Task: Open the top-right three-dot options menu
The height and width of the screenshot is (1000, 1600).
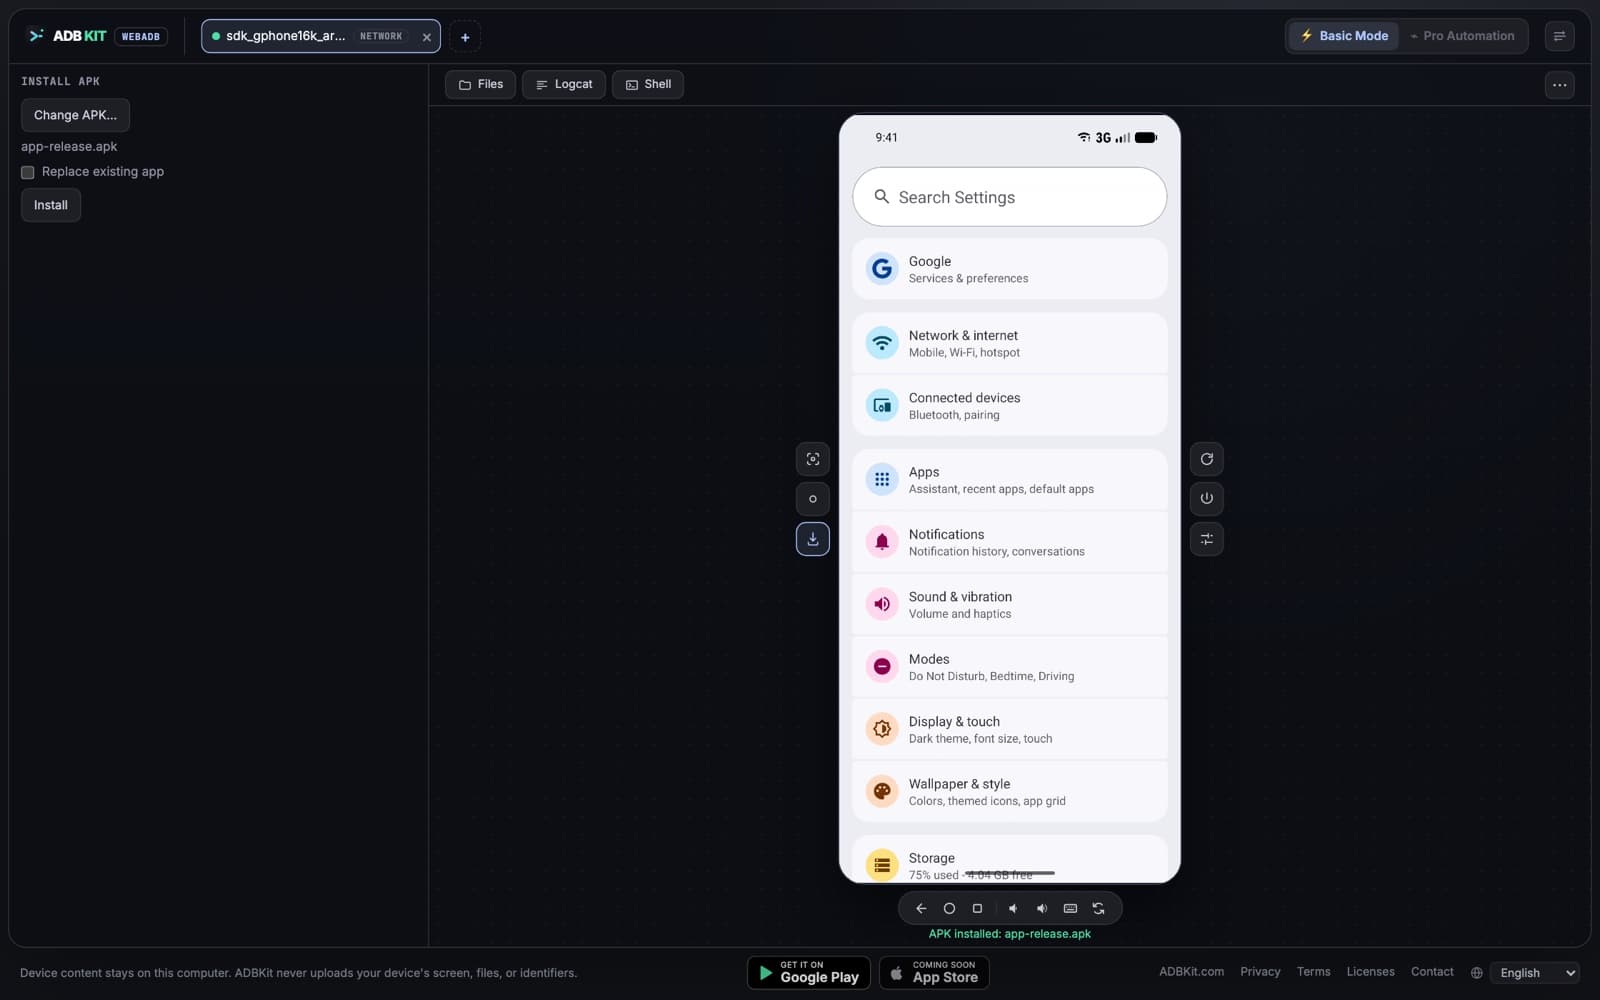Action: tap(1559, 85)
